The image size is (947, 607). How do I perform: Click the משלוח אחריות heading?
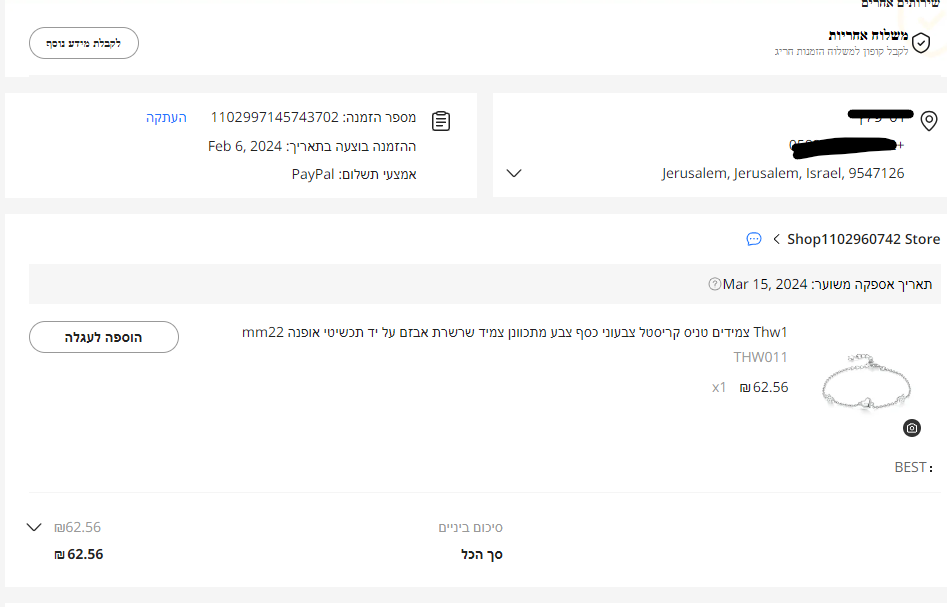point(868,35)
